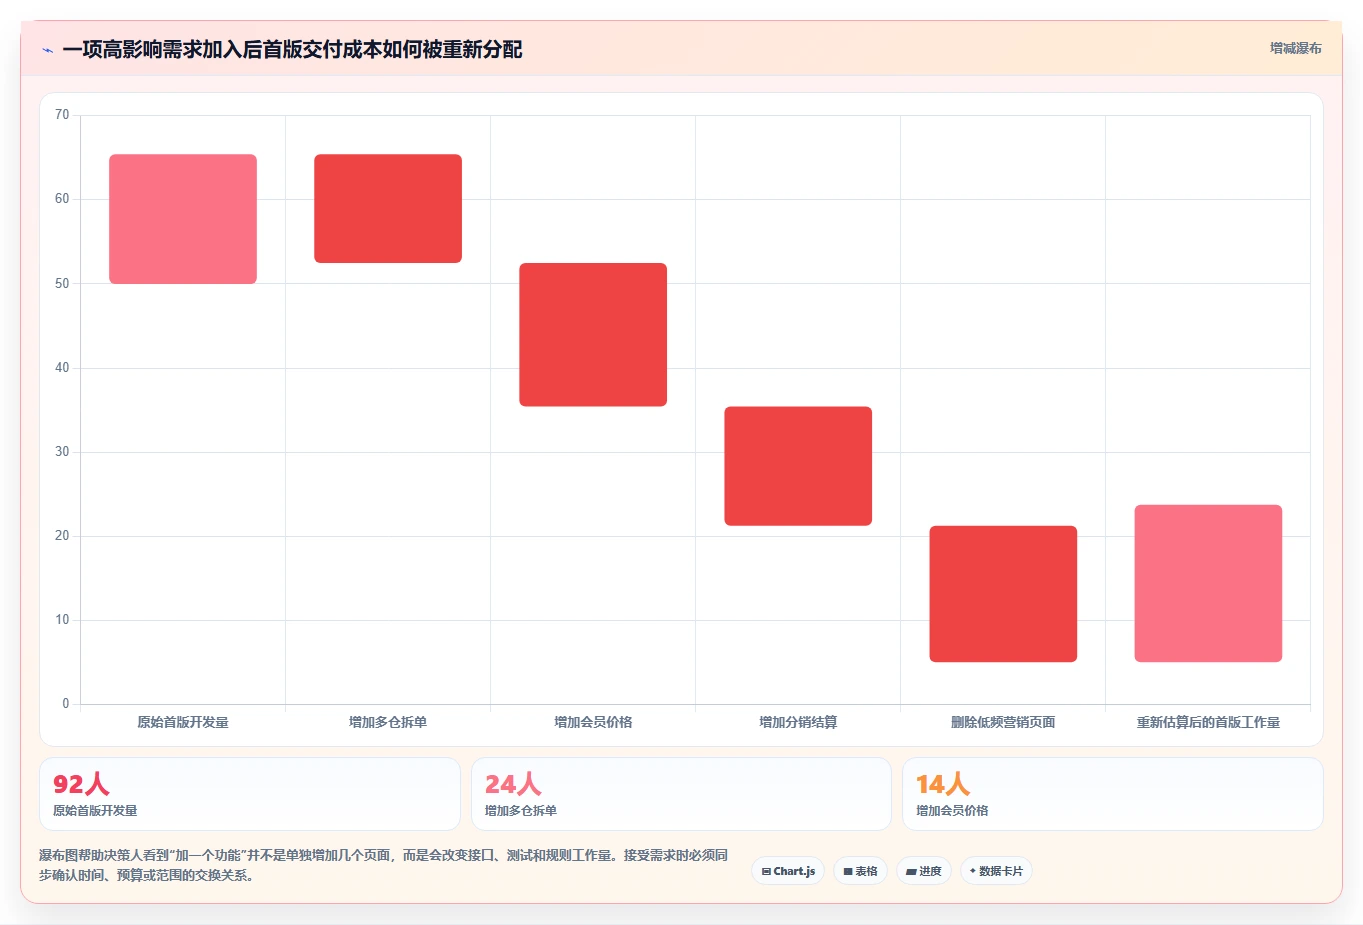Screen dimensions: 1363x925
Task: Open the 92人 原始首版开发量 stat card
Action: point(250,794)
